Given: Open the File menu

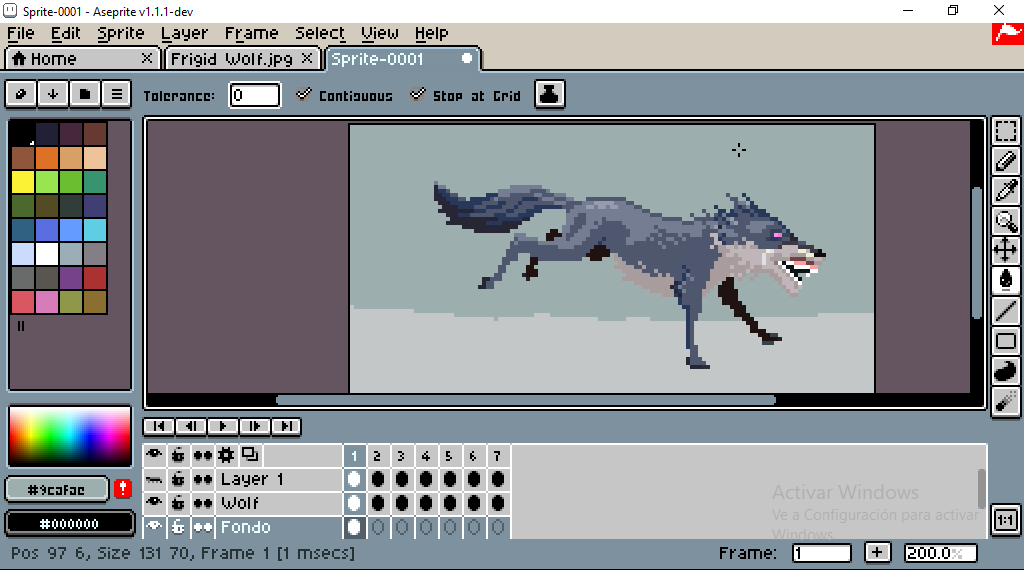Looking at the screenshot, I should tap(21, 33).
